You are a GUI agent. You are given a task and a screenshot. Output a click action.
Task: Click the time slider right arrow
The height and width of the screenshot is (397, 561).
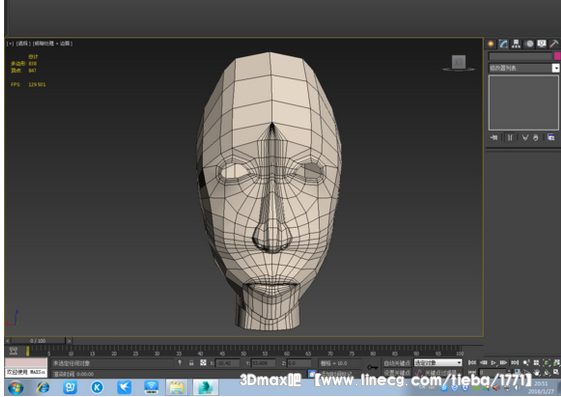click(69, 341)
